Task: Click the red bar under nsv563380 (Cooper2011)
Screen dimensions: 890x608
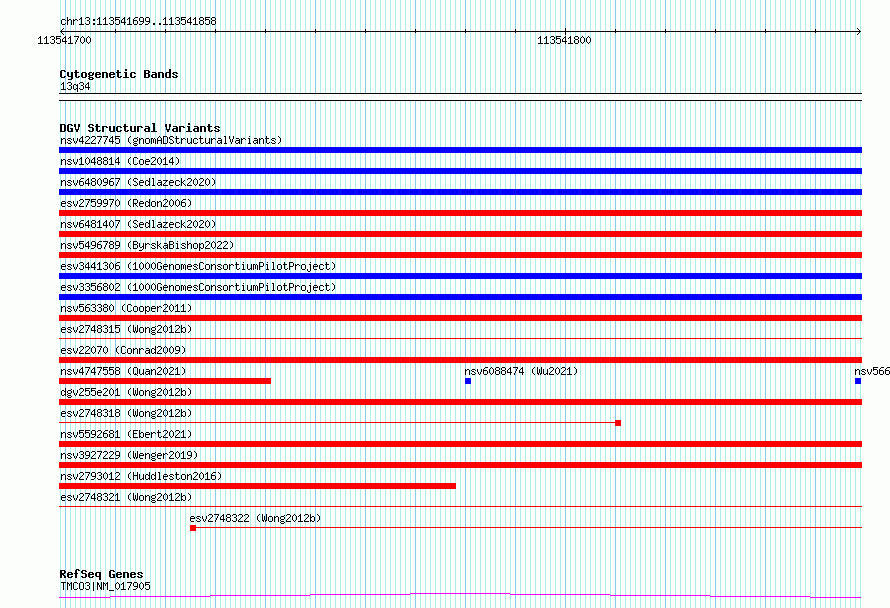Action: [x=460, y=318]
